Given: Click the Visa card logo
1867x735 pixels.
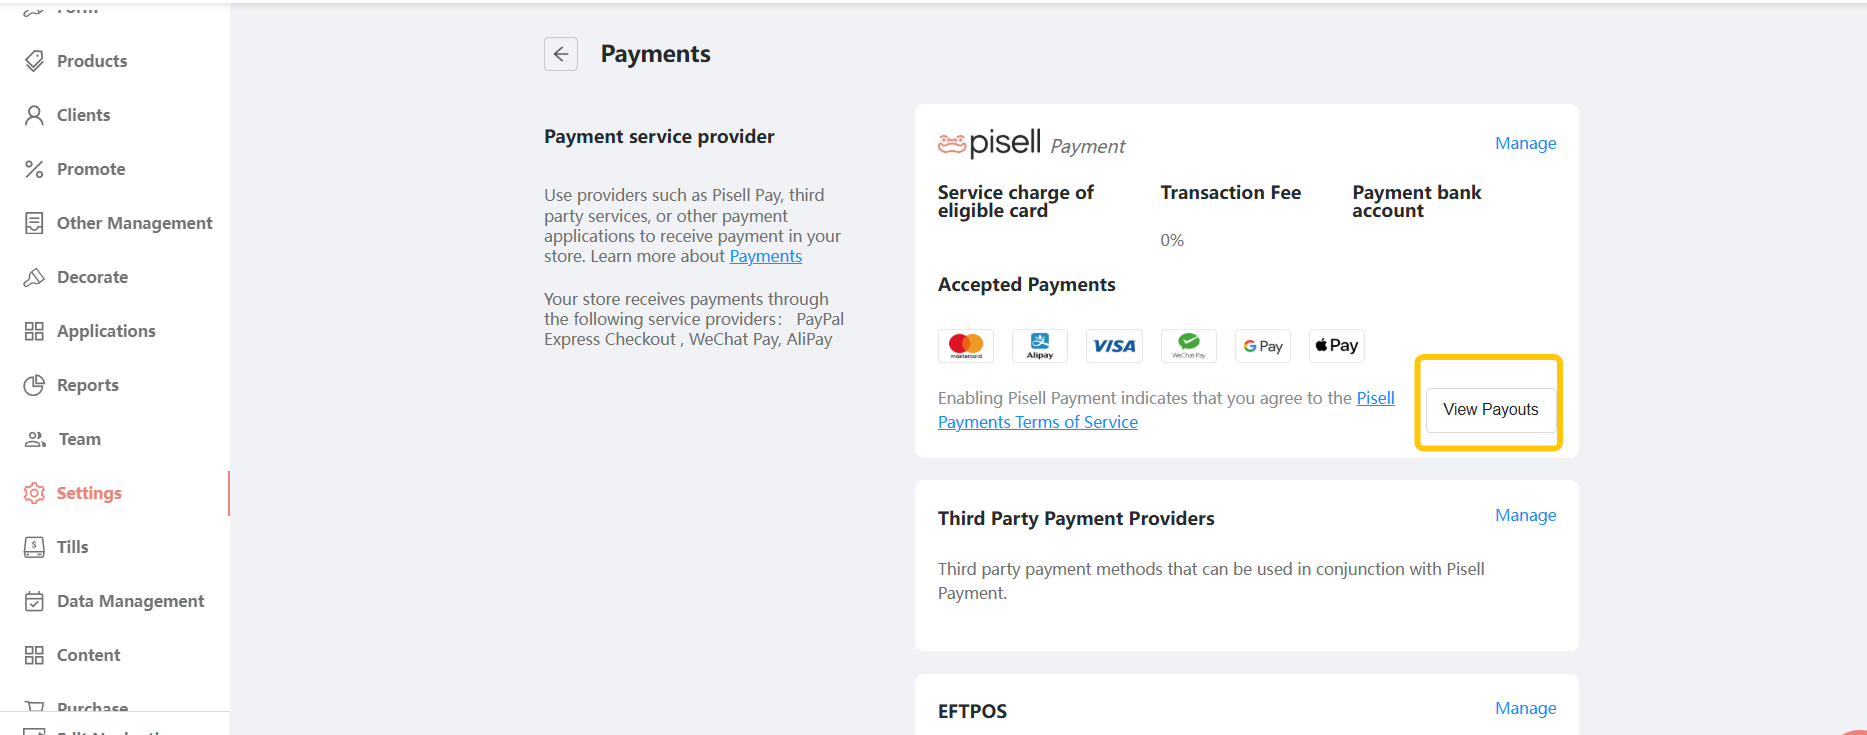Looking at the screenshot, I should (x=1114, y=346).
